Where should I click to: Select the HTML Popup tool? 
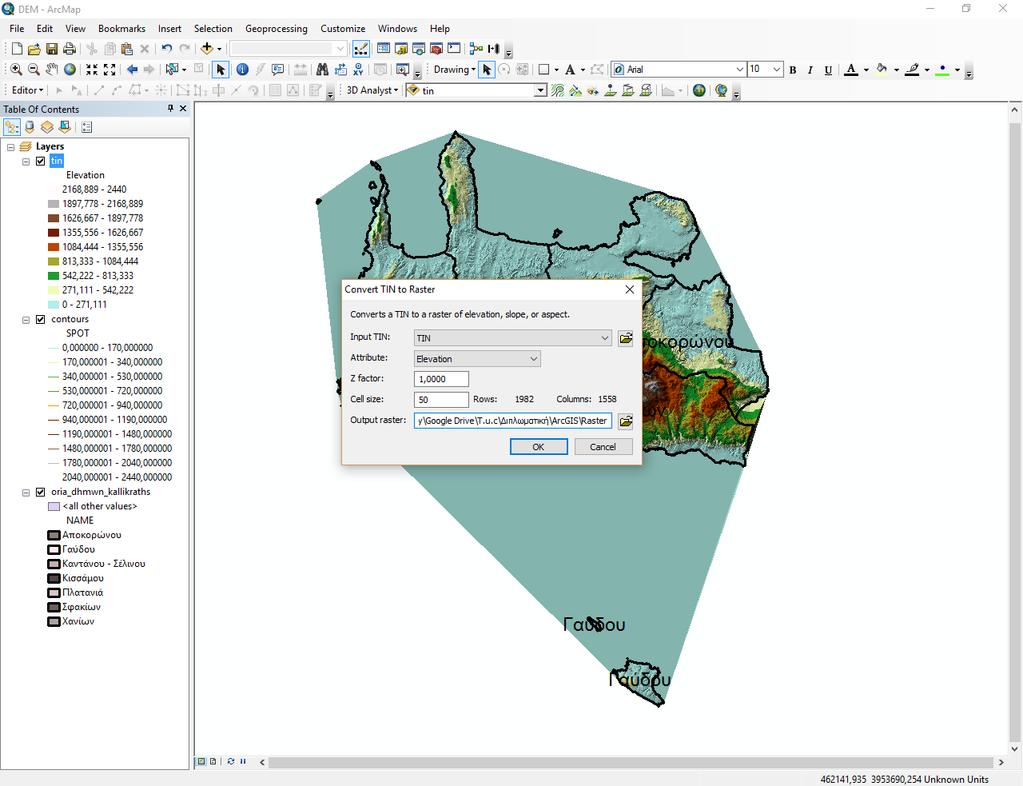point(278,70)
